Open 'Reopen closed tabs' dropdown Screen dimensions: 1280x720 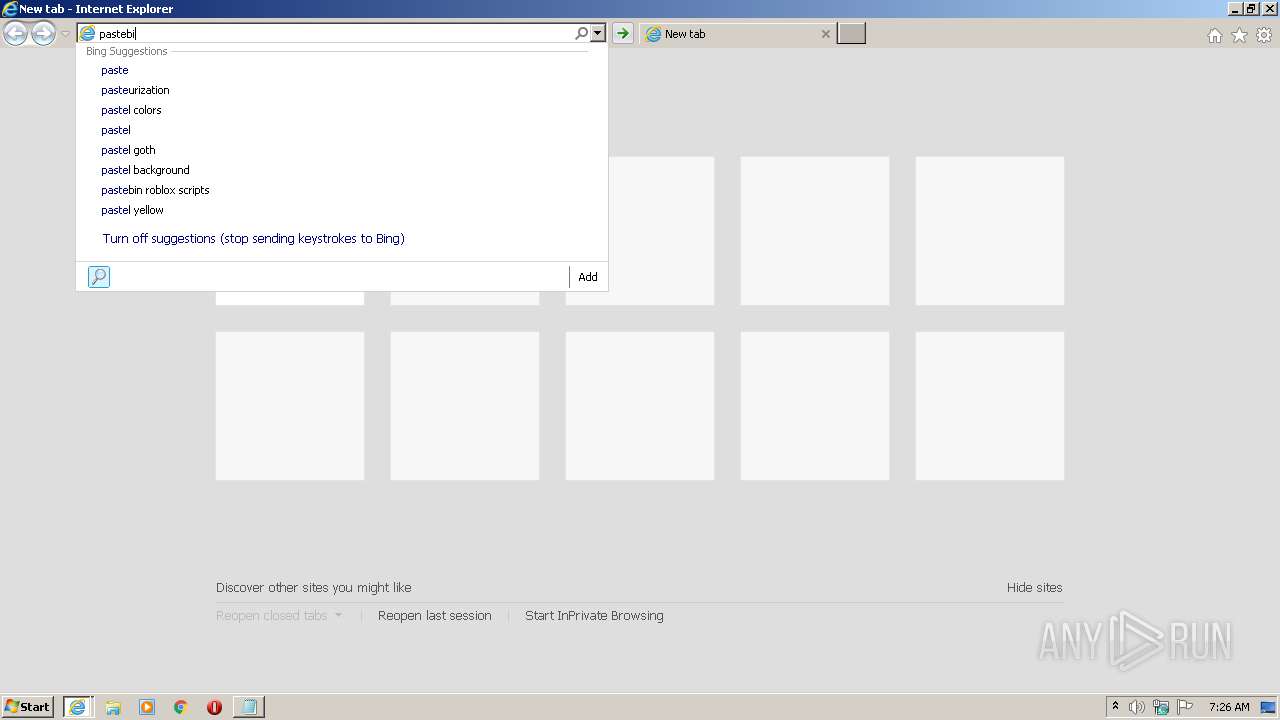coord(279,616)
